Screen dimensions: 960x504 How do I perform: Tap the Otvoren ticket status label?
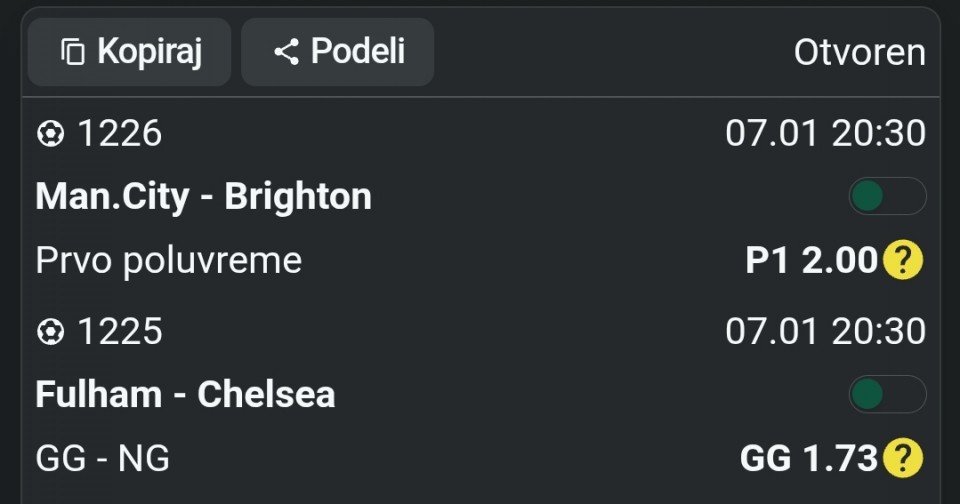859,53
